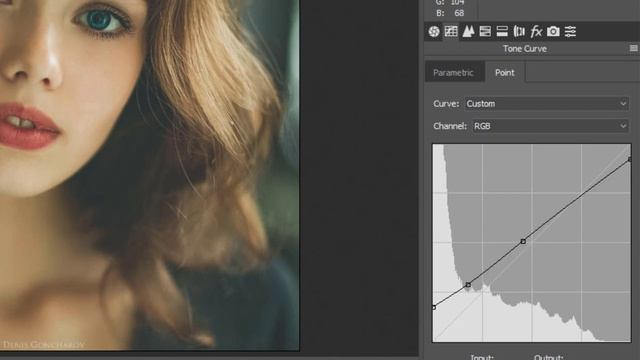The image size is (640, 360).
Task: Click the B: 68 color readout
Action: point(450,13)
